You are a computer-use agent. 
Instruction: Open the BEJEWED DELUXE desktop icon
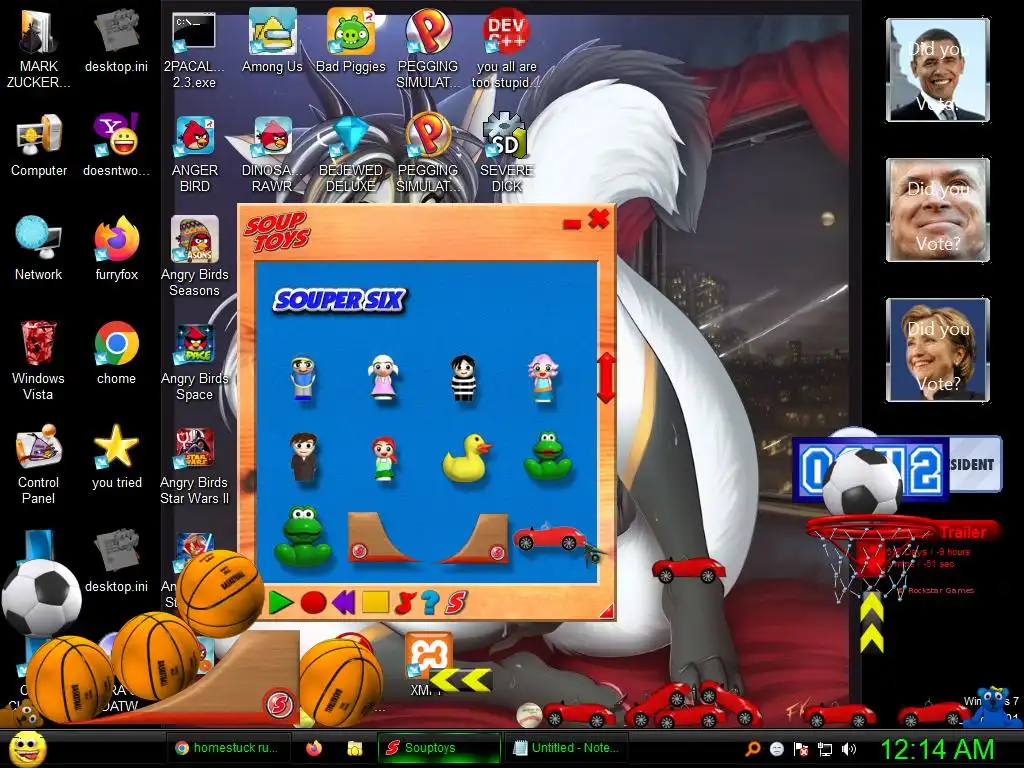[351, 154]
